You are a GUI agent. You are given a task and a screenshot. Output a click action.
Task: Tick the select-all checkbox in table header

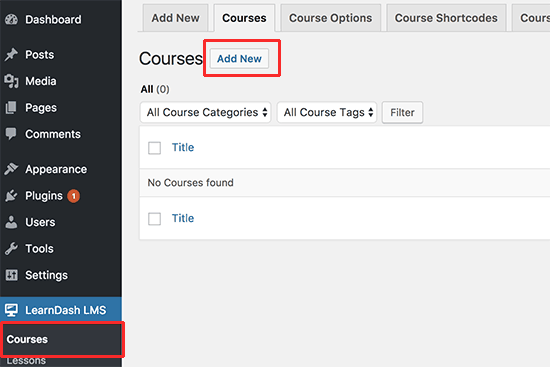click(154, 148)
